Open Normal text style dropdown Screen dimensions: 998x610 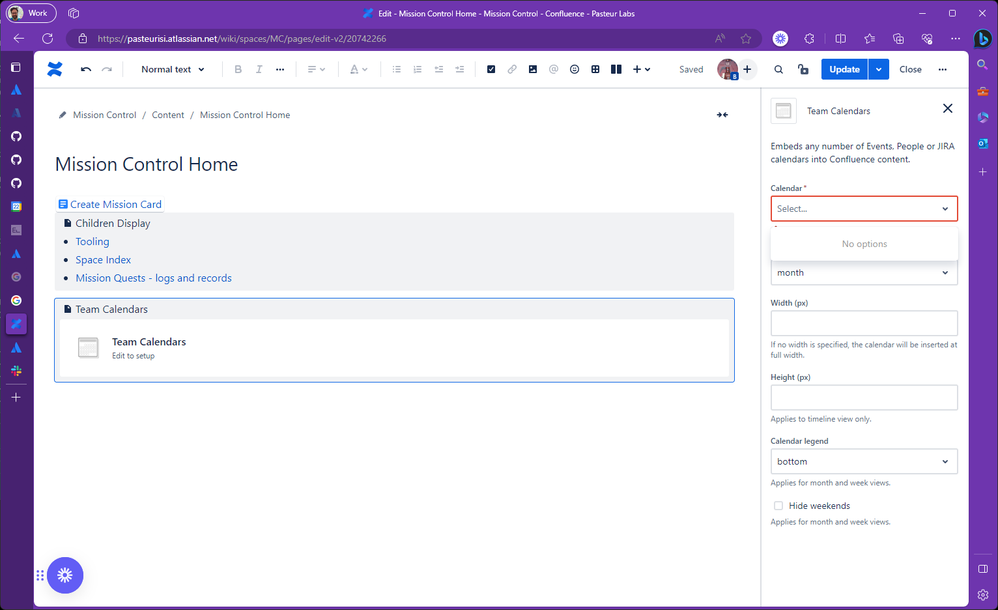172,69
